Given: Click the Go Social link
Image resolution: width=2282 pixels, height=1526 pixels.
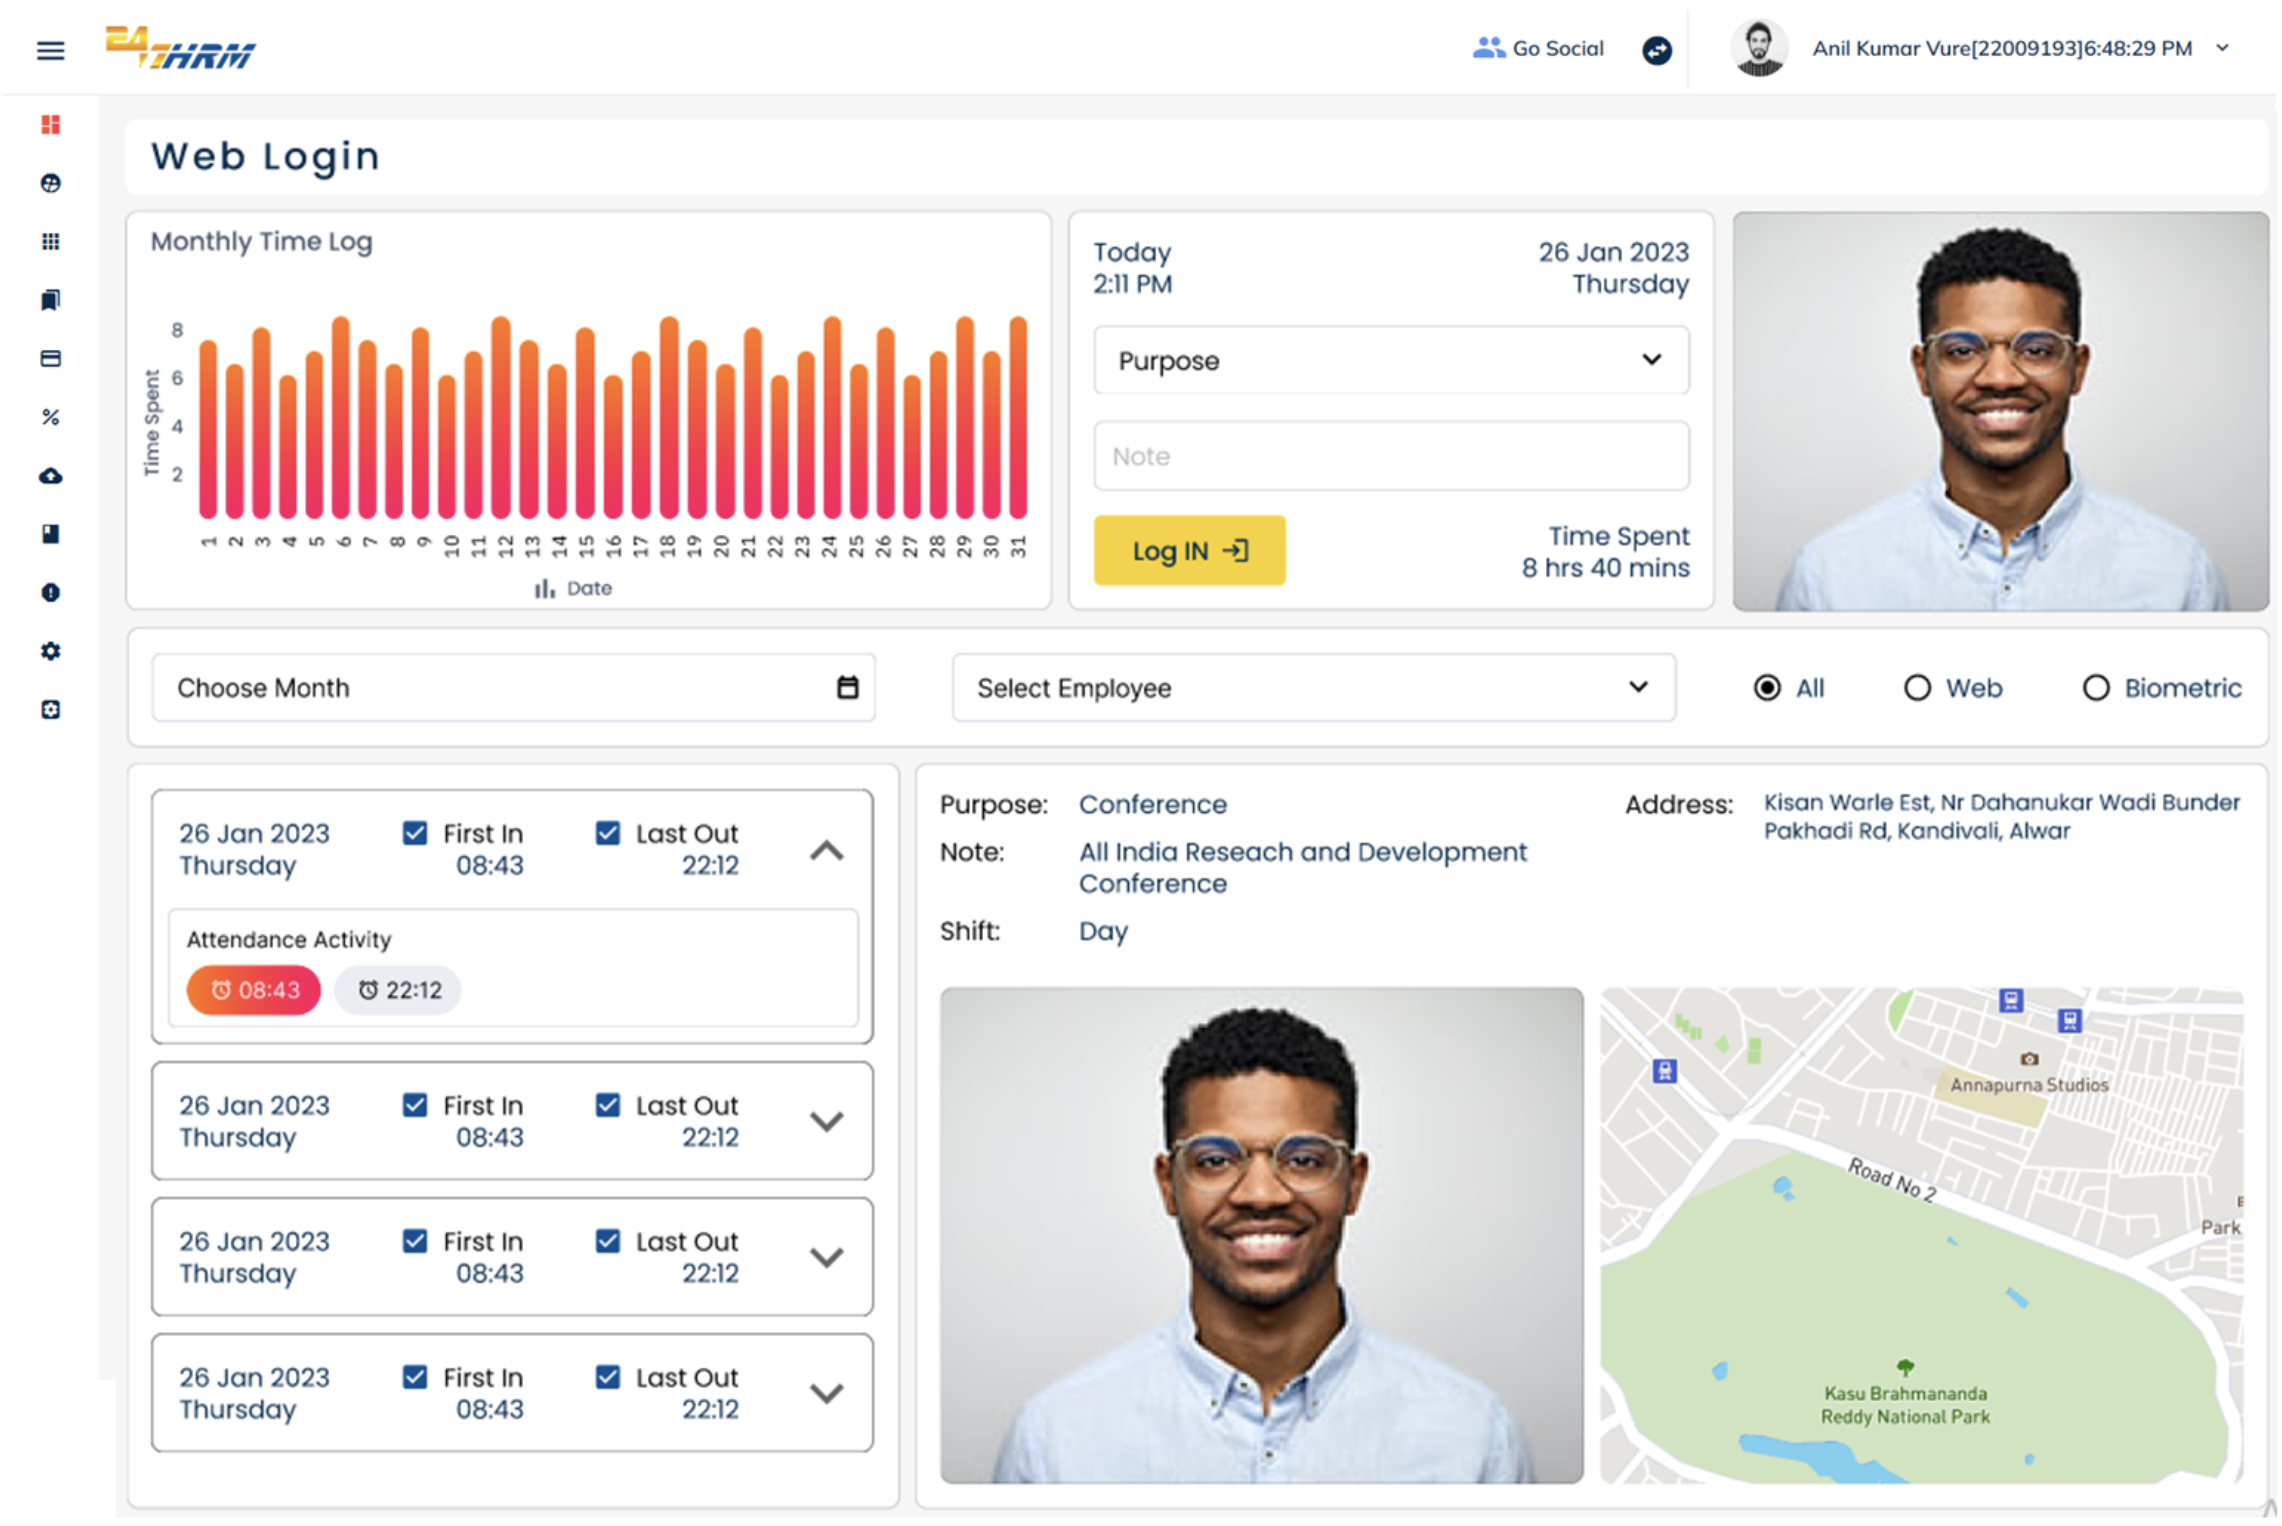Looking at the screenshot, I should pyautogui.click(x=1538, y=48).
